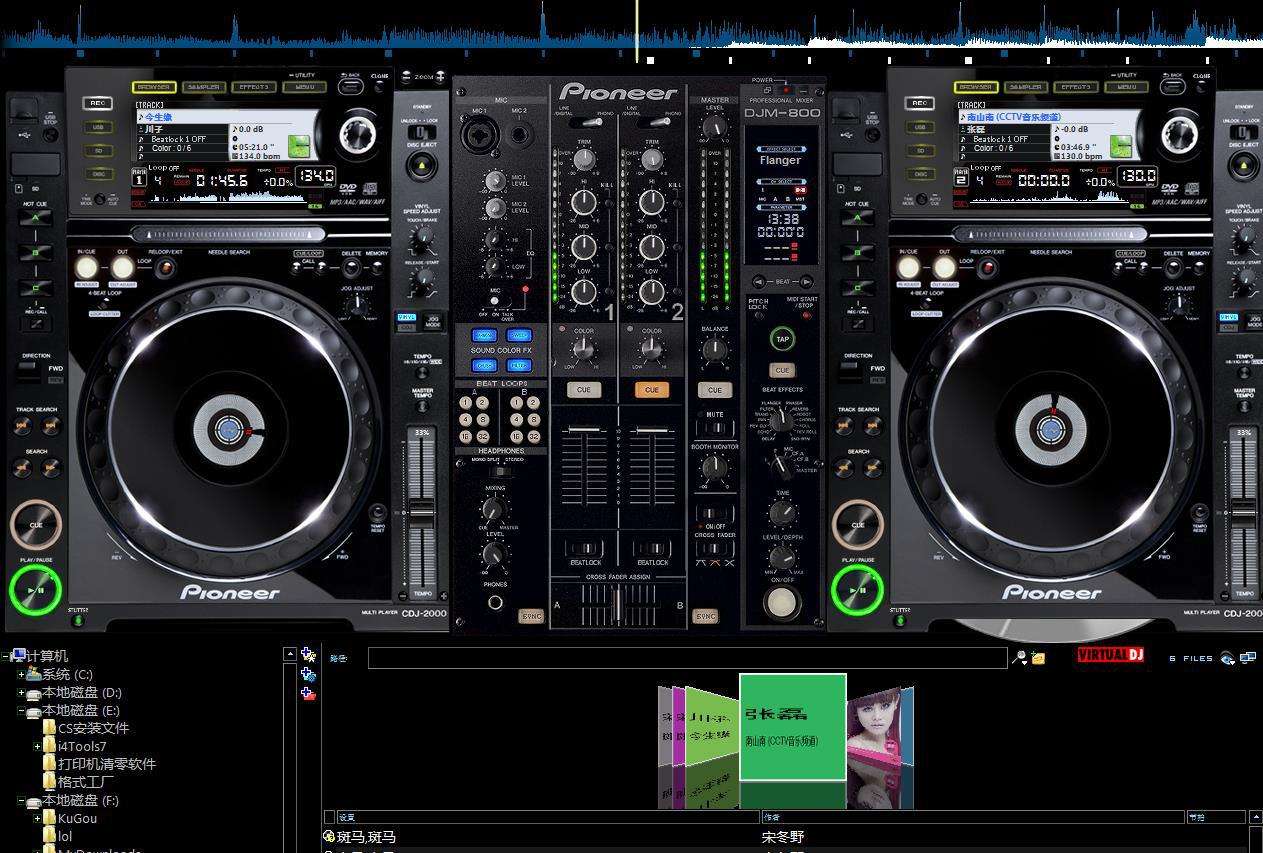Select next beat effect with right BEAT arrow

pyautogui.click(x=808, y=282)
